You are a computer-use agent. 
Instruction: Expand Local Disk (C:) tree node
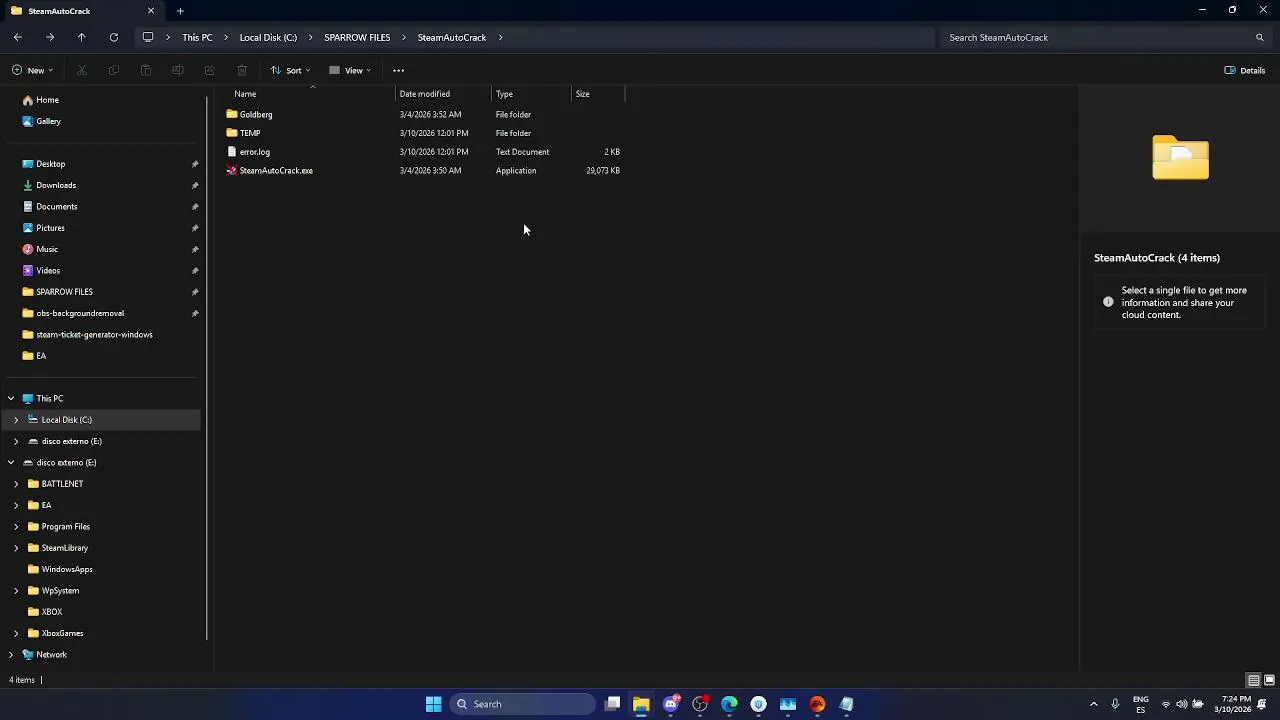point(16,420)
